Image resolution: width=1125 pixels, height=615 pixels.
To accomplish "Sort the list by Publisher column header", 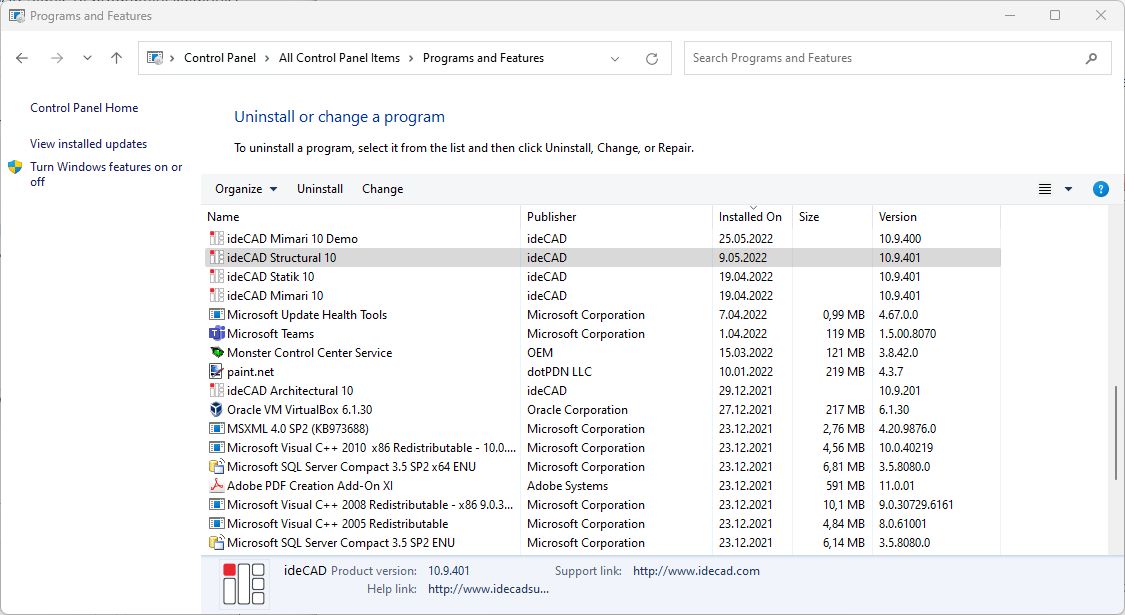I will click(552, 217).
